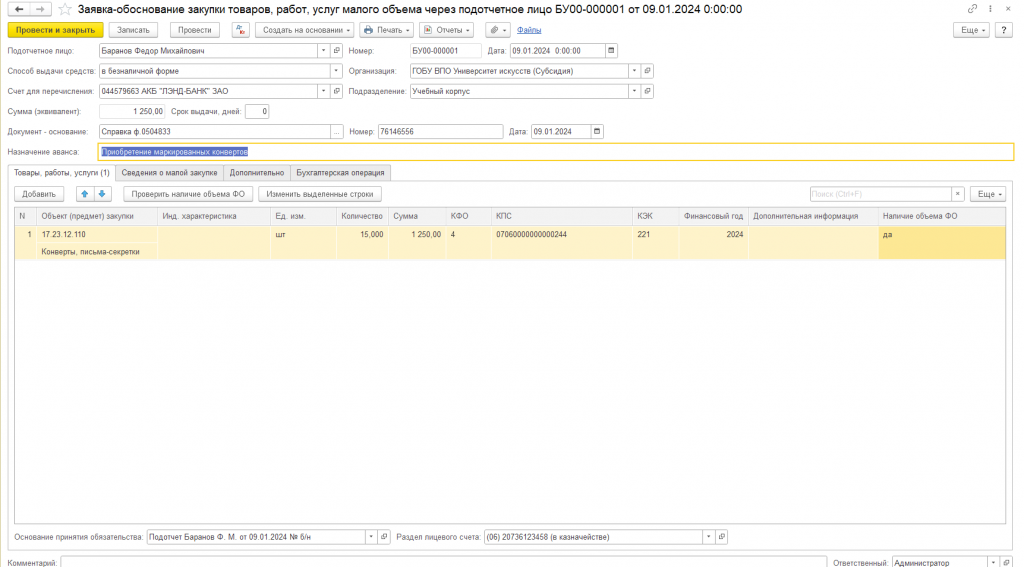
Task: Click Проверить наличие объема ФО
Action: (x=188, y=194)
